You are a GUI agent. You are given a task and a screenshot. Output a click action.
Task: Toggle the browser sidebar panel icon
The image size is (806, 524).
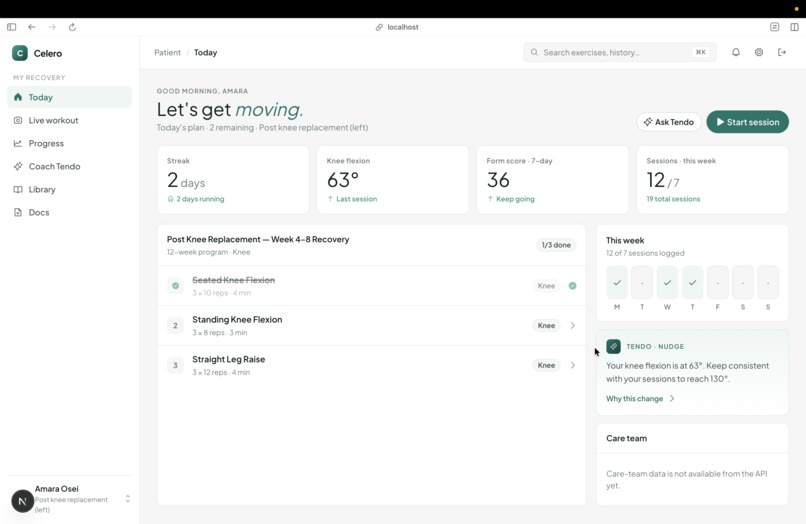coord(11,27)
